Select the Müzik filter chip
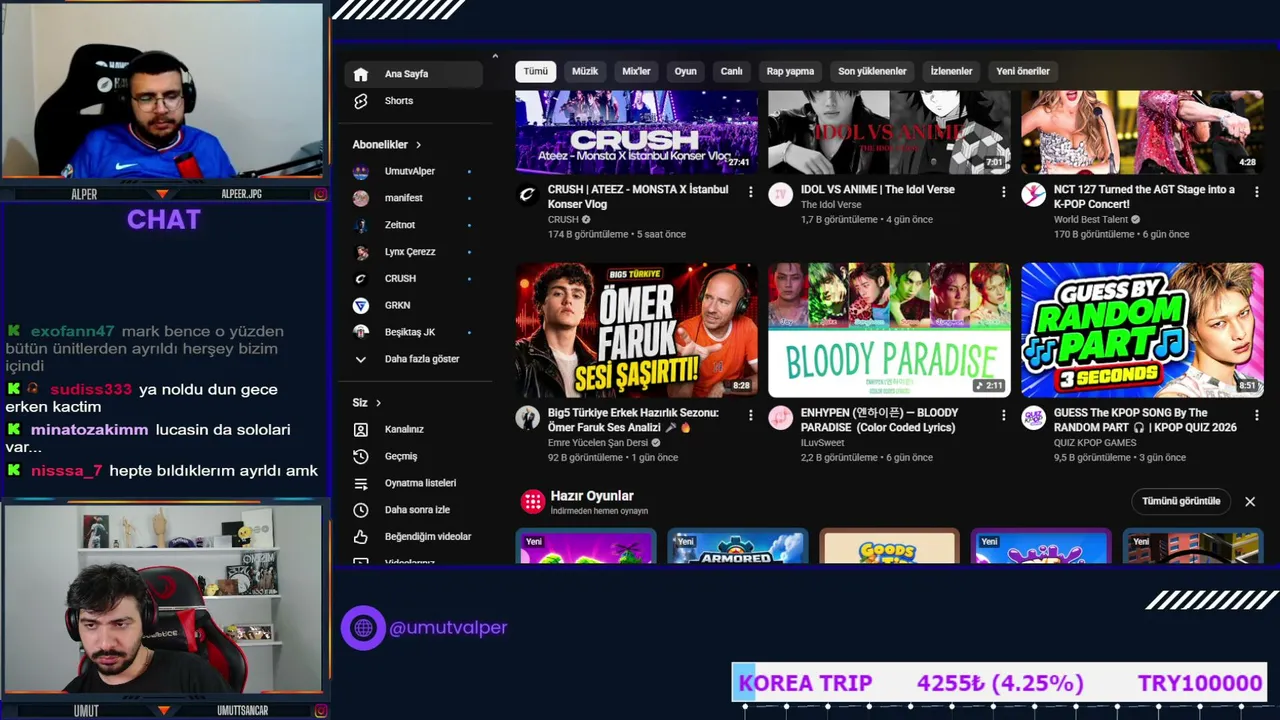1280x720 pixels. click(585, 71)
